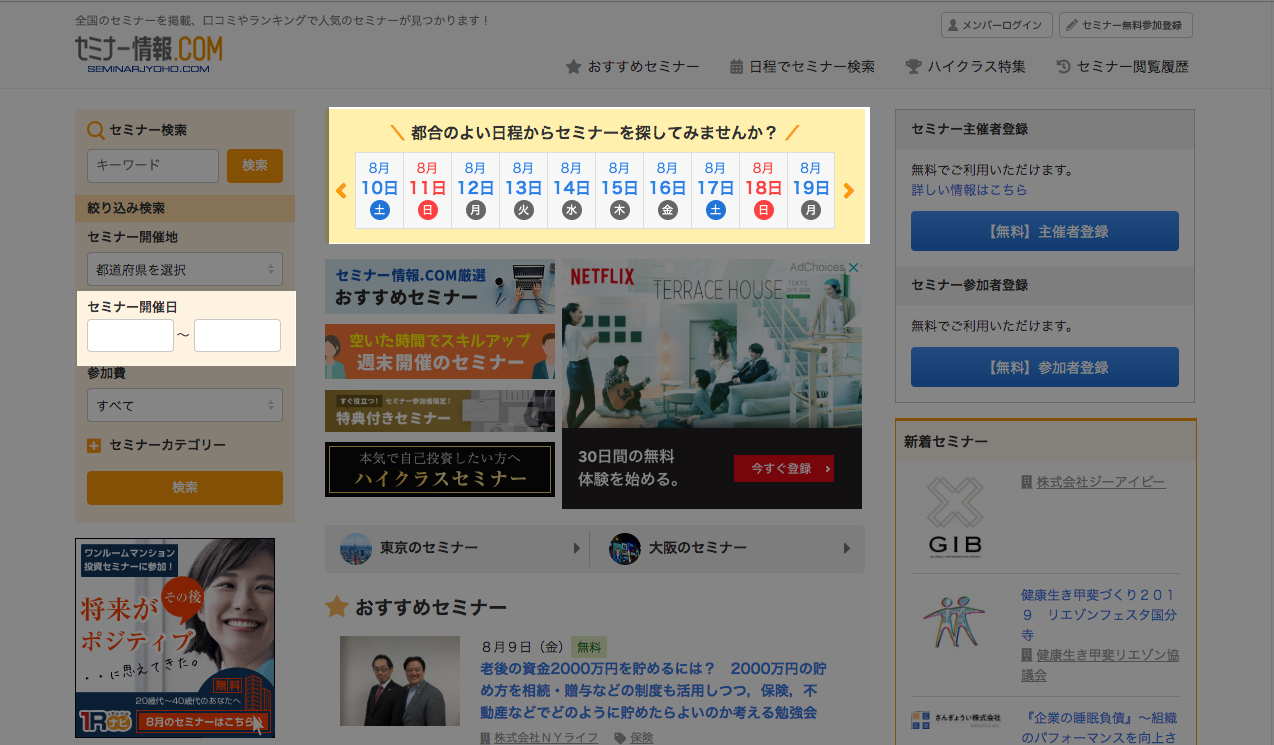Screen dimensions: 1274x745
Task: Open the 東京のセミナー link
Action: coord(460,549)
